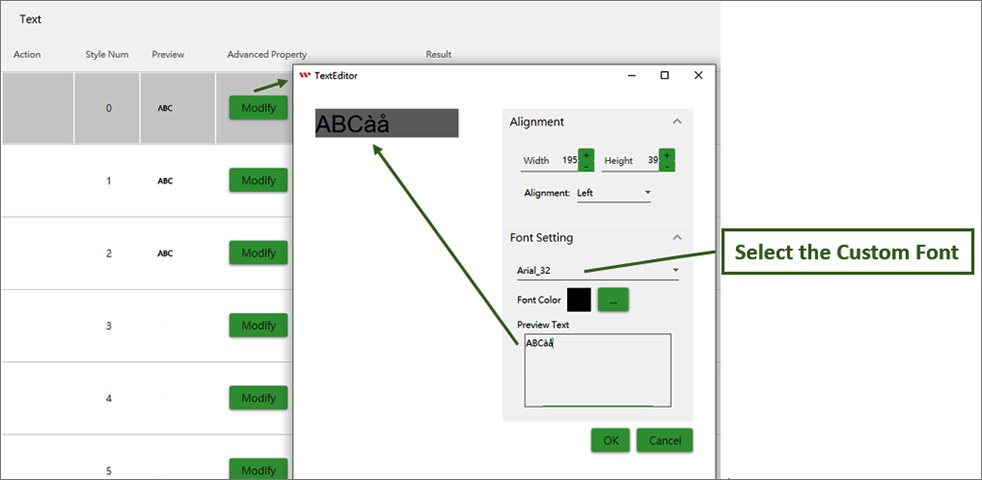
Task: Confirm TextEditor with OK button
Action: [x=611, y=441]
